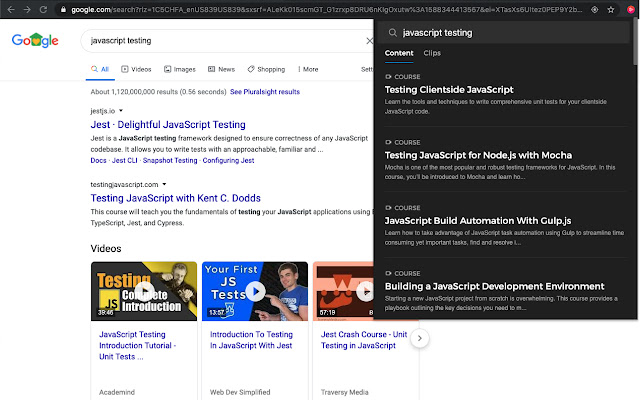The width and height of the screenshot is (640, 400).
Task: Open Jest Crash Course - Unit Testing link
Action: 364,340
